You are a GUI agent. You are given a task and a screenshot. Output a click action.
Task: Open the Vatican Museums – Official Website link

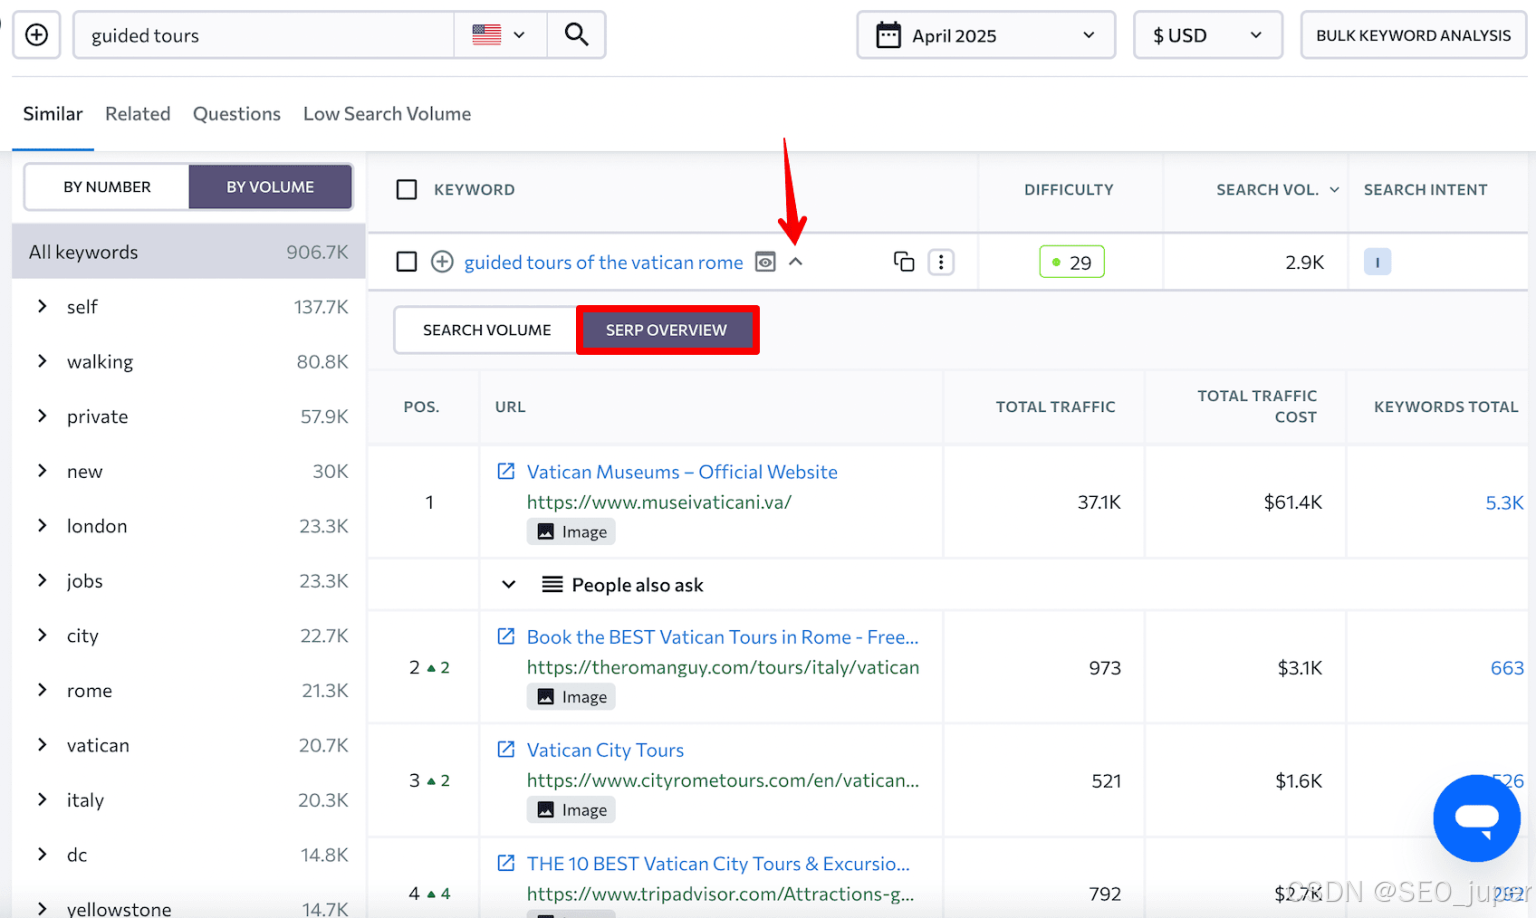pos(682,472)
